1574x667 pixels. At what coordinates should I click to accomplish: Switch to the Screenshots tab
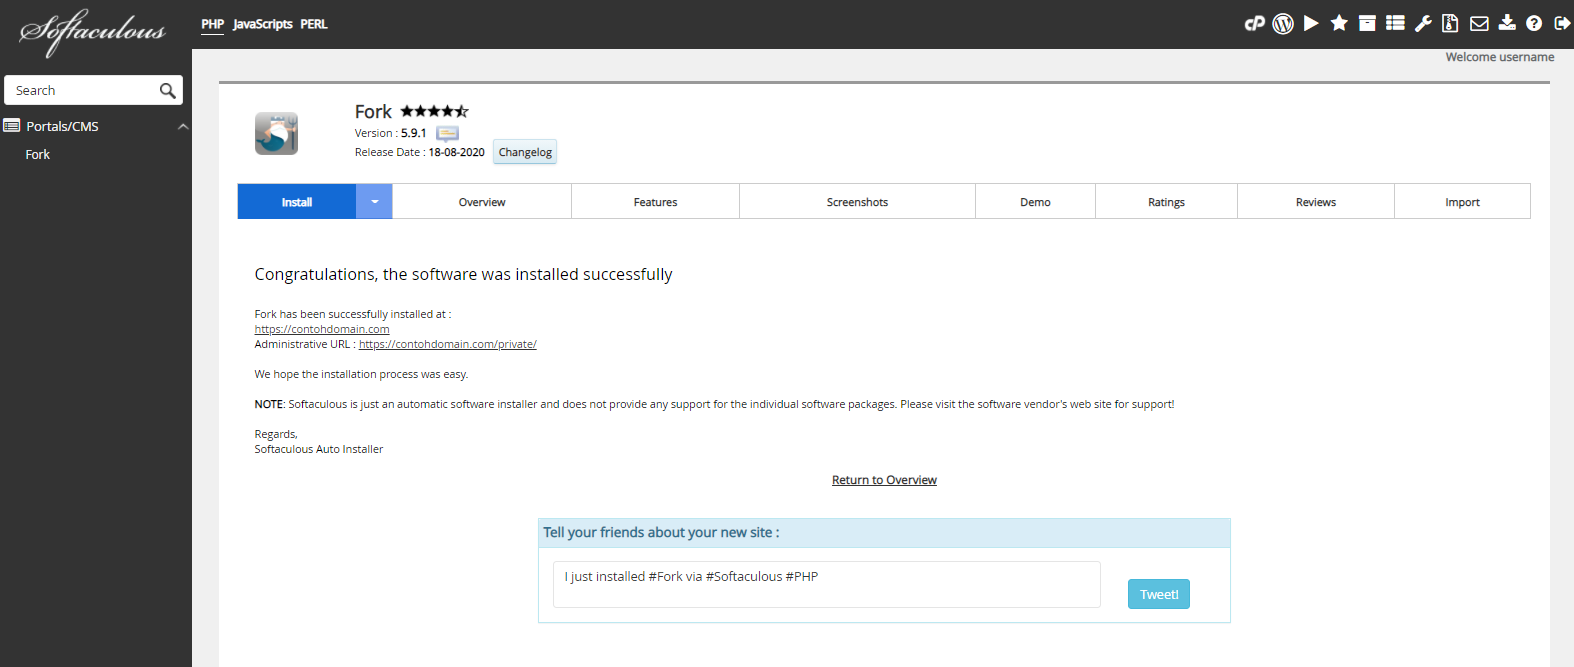pos(857,202)
